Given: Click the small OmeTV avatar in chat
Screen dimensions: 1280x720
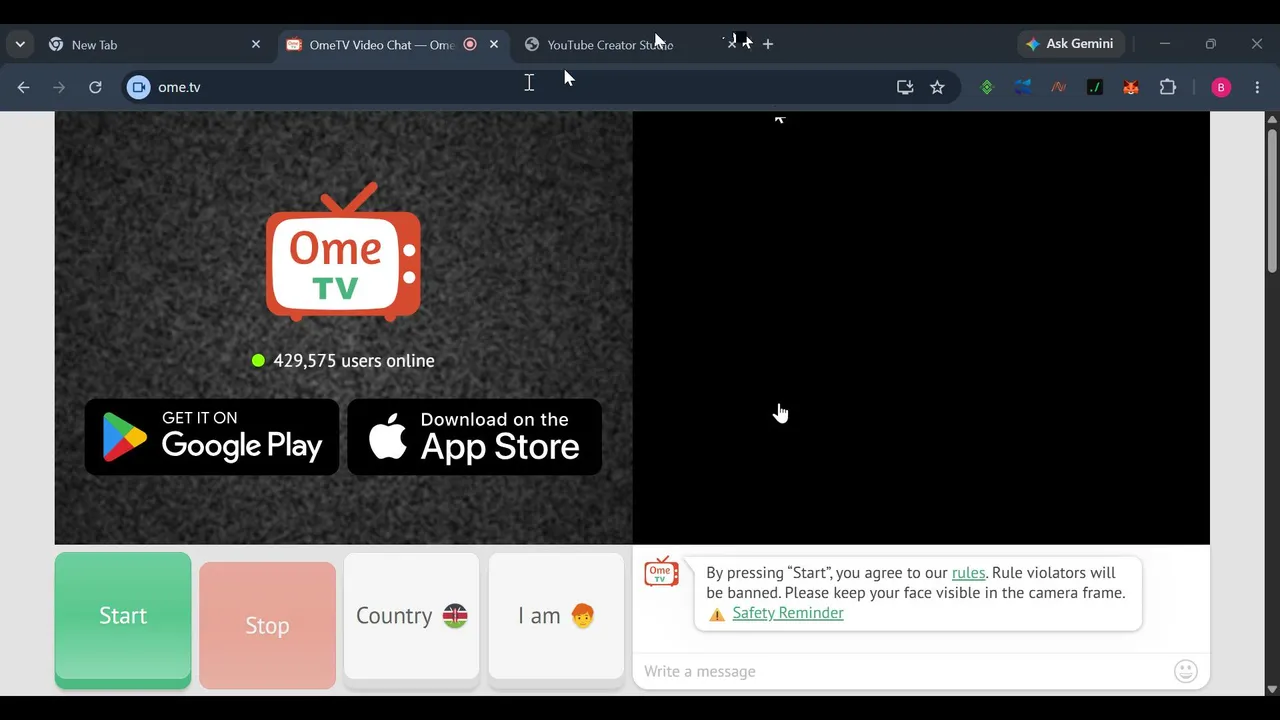Looking at the screenshot, I should click(x=661, y=572).
